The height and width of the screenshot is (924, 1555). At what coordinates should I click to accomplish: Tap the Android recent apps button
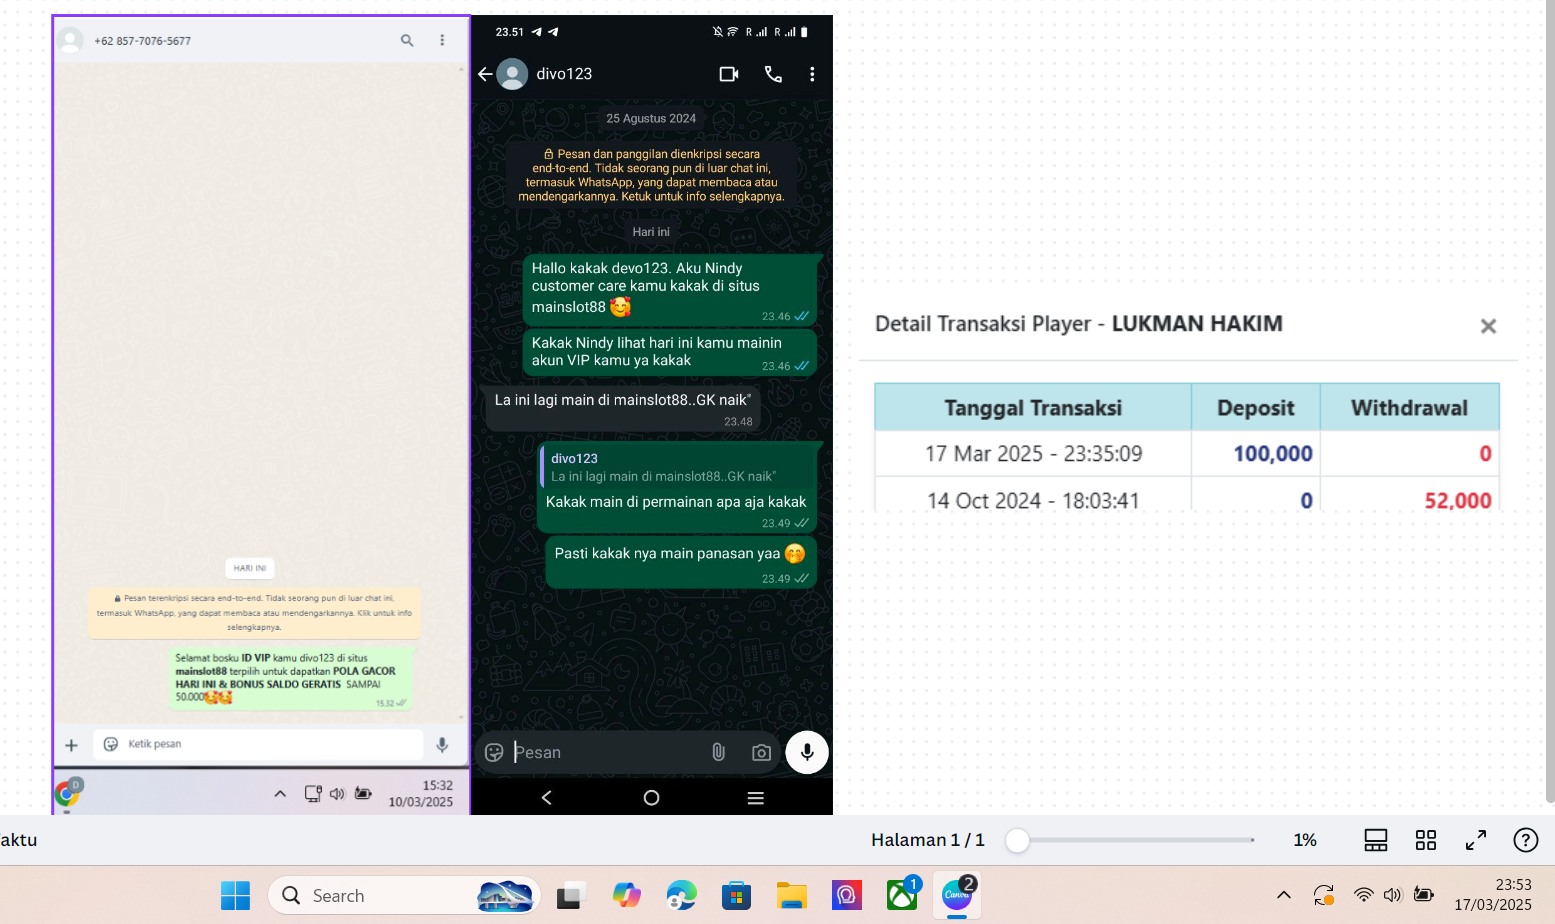pos(756,797)
